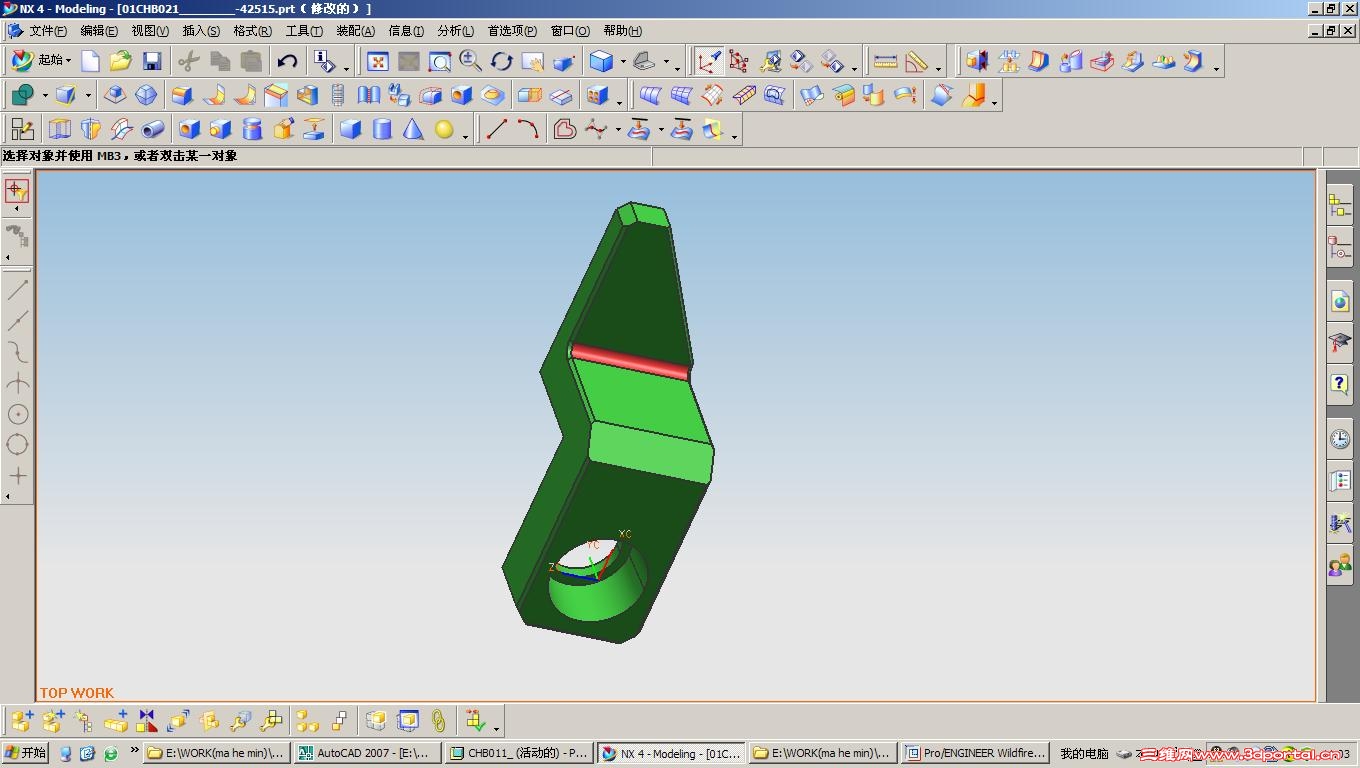Open the 工具(T) Tools menu
Viewport: 1360px width, 768px height.
click(x=304, y=31)
